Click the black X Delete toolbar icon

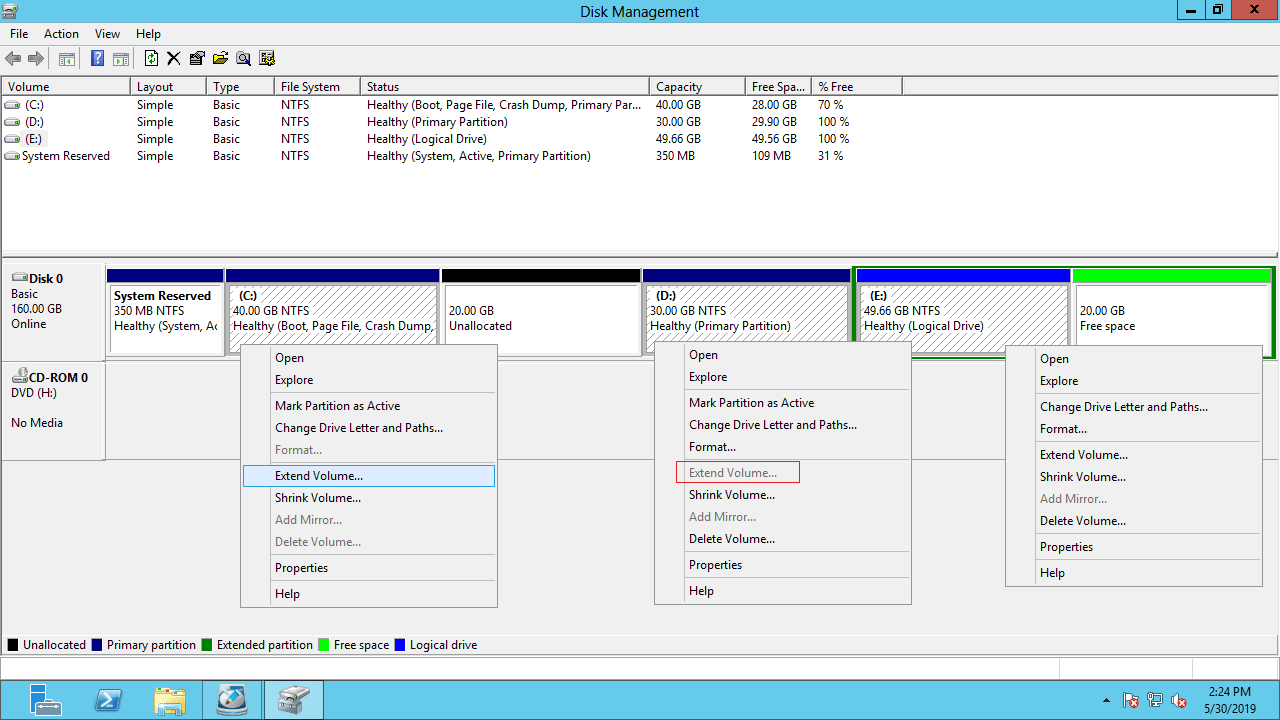tap(174, 59)
